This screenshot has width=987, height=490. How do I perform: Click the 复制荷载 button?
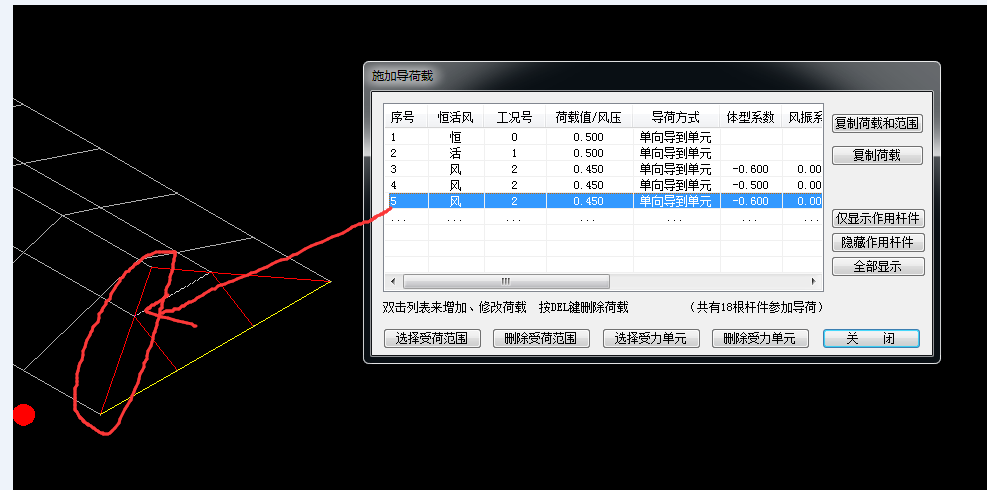tap(877, 156)
